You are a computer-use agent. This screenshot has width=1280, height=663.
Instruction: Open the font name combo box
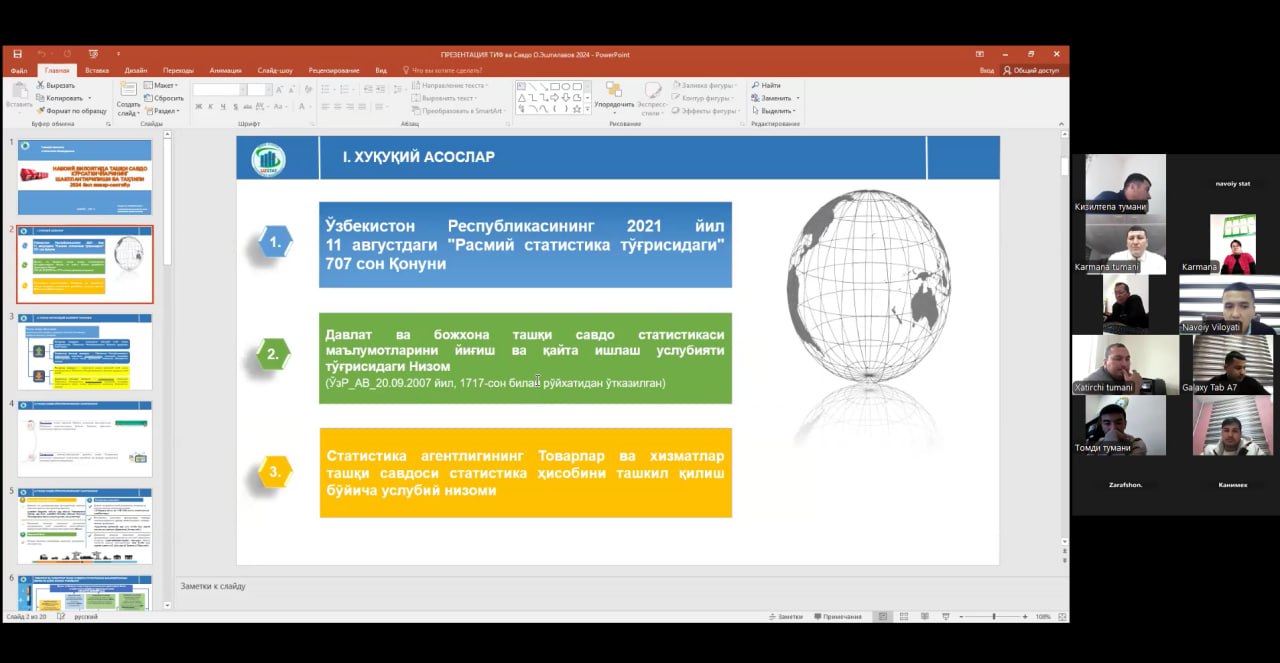coord(219,89)
